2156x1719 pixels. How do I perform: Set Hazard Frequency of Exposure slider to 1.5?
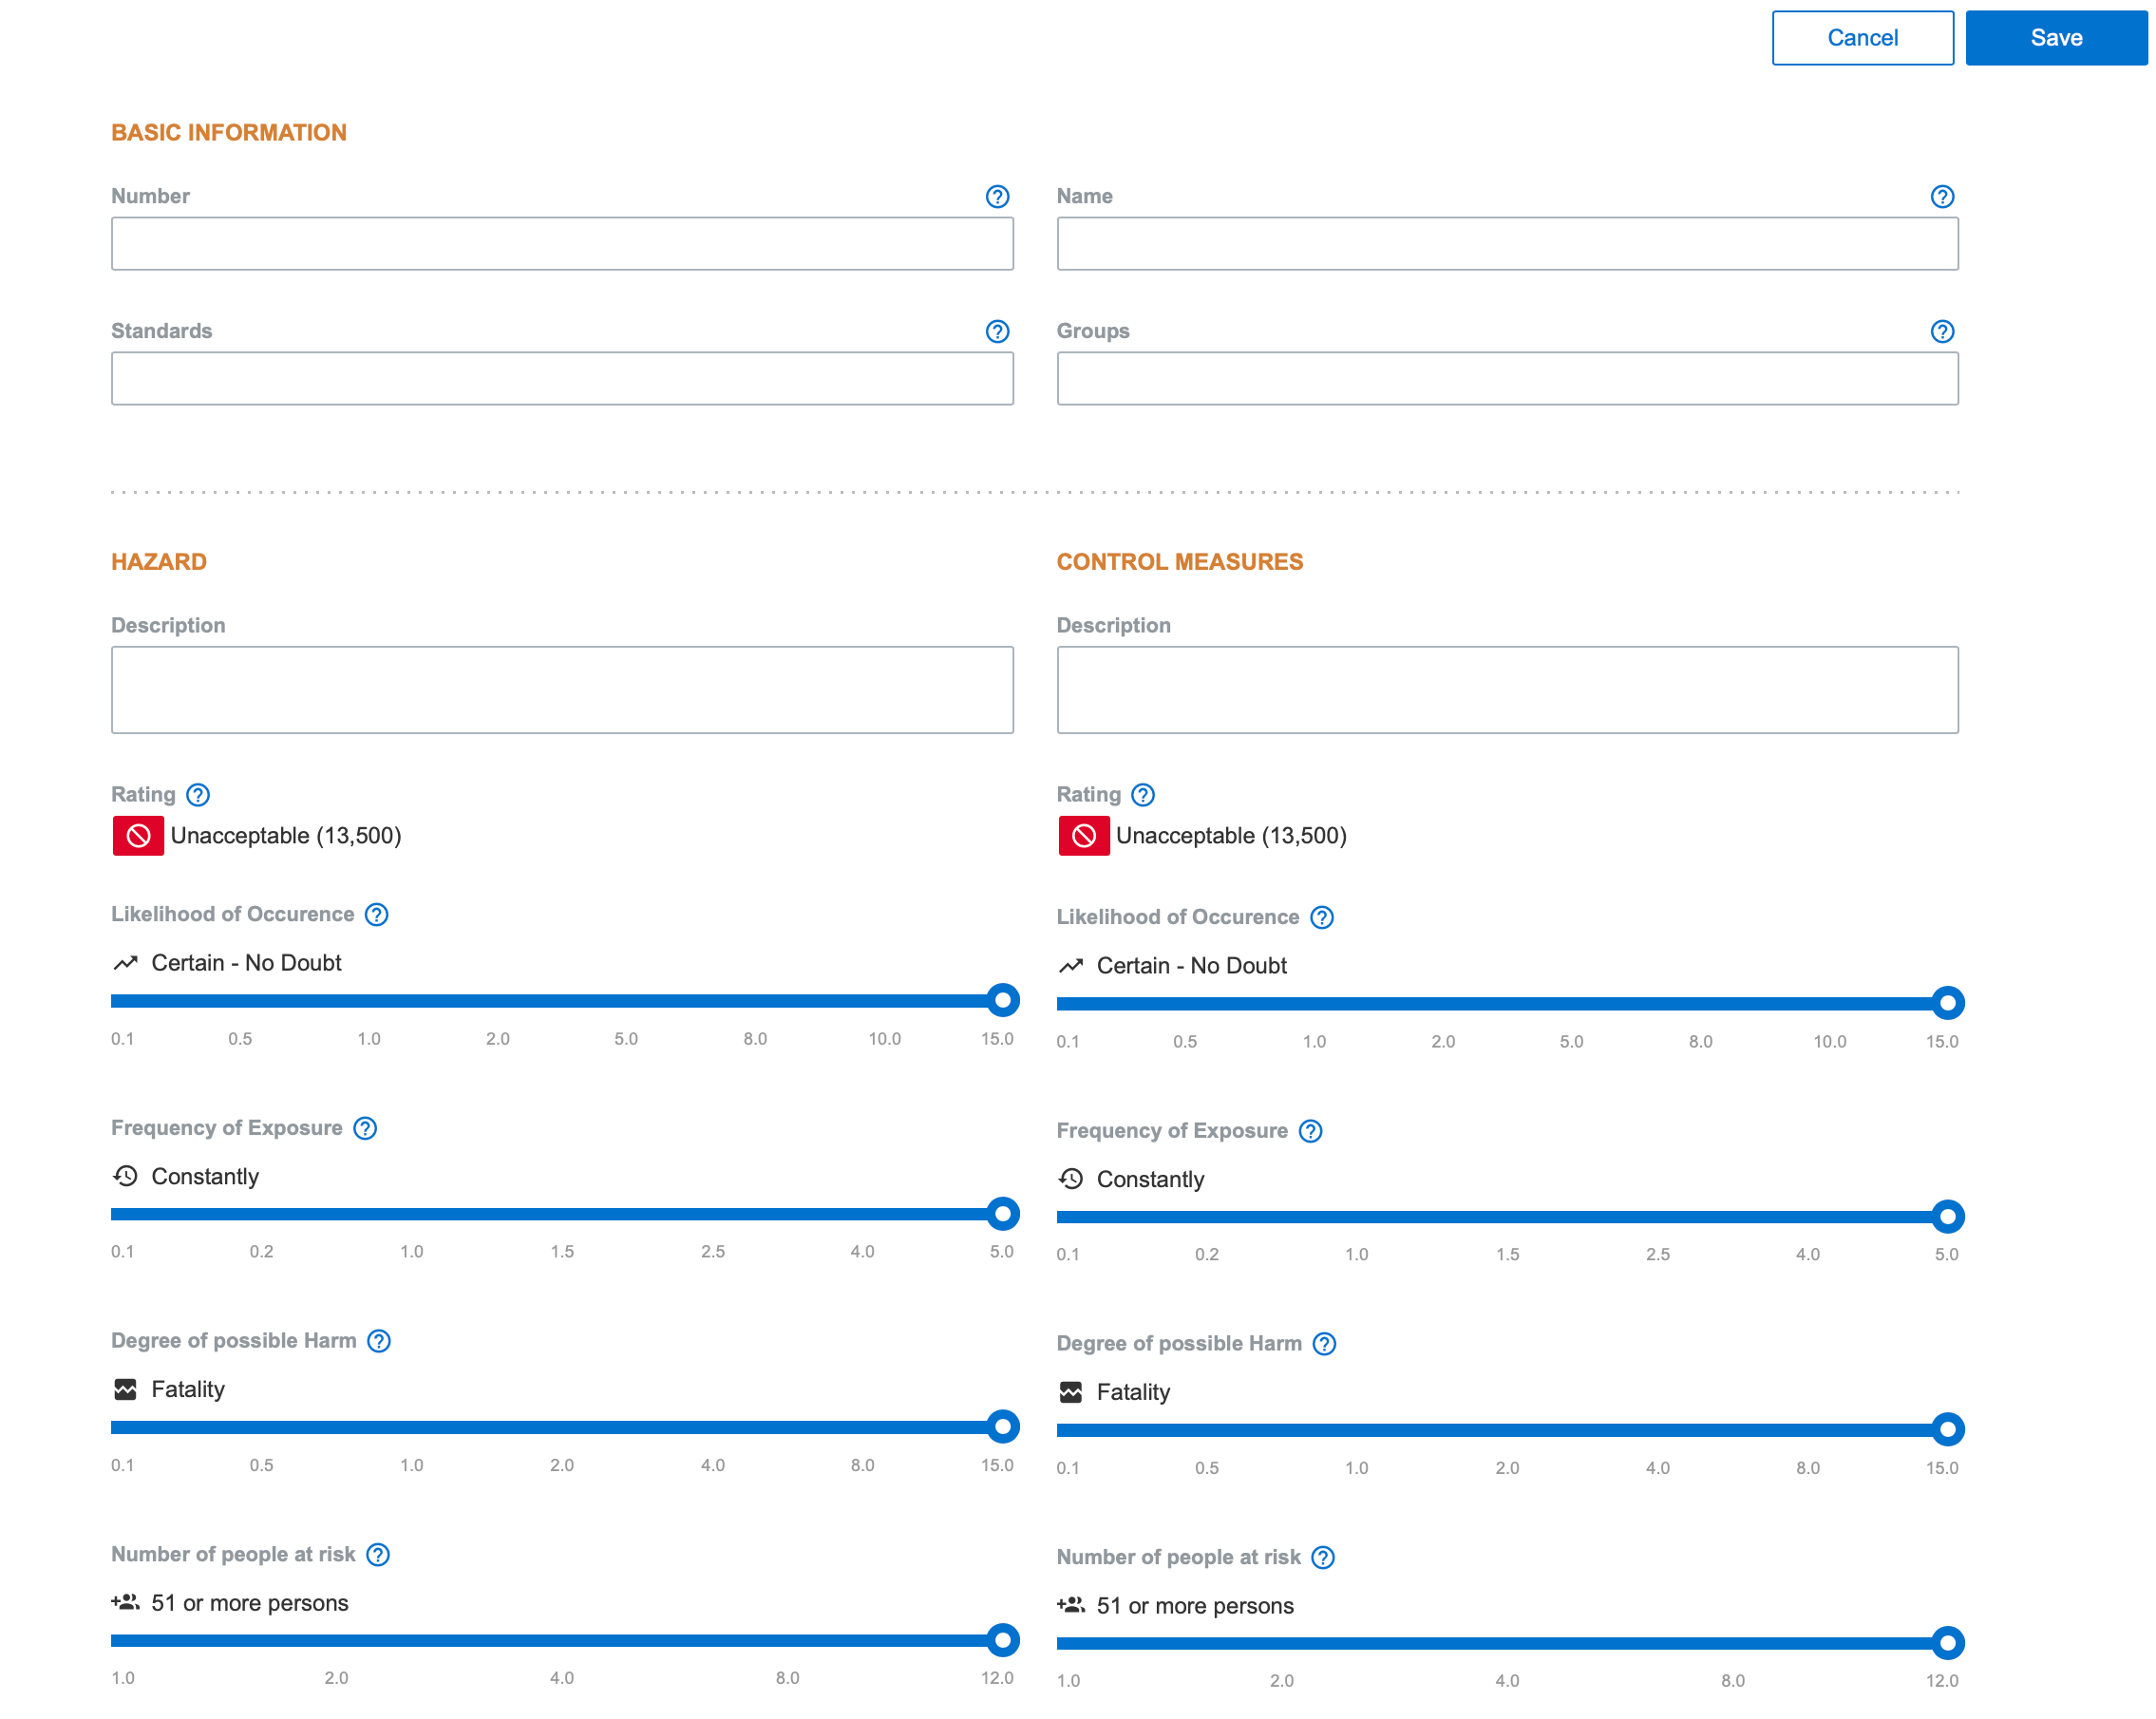562,1214
